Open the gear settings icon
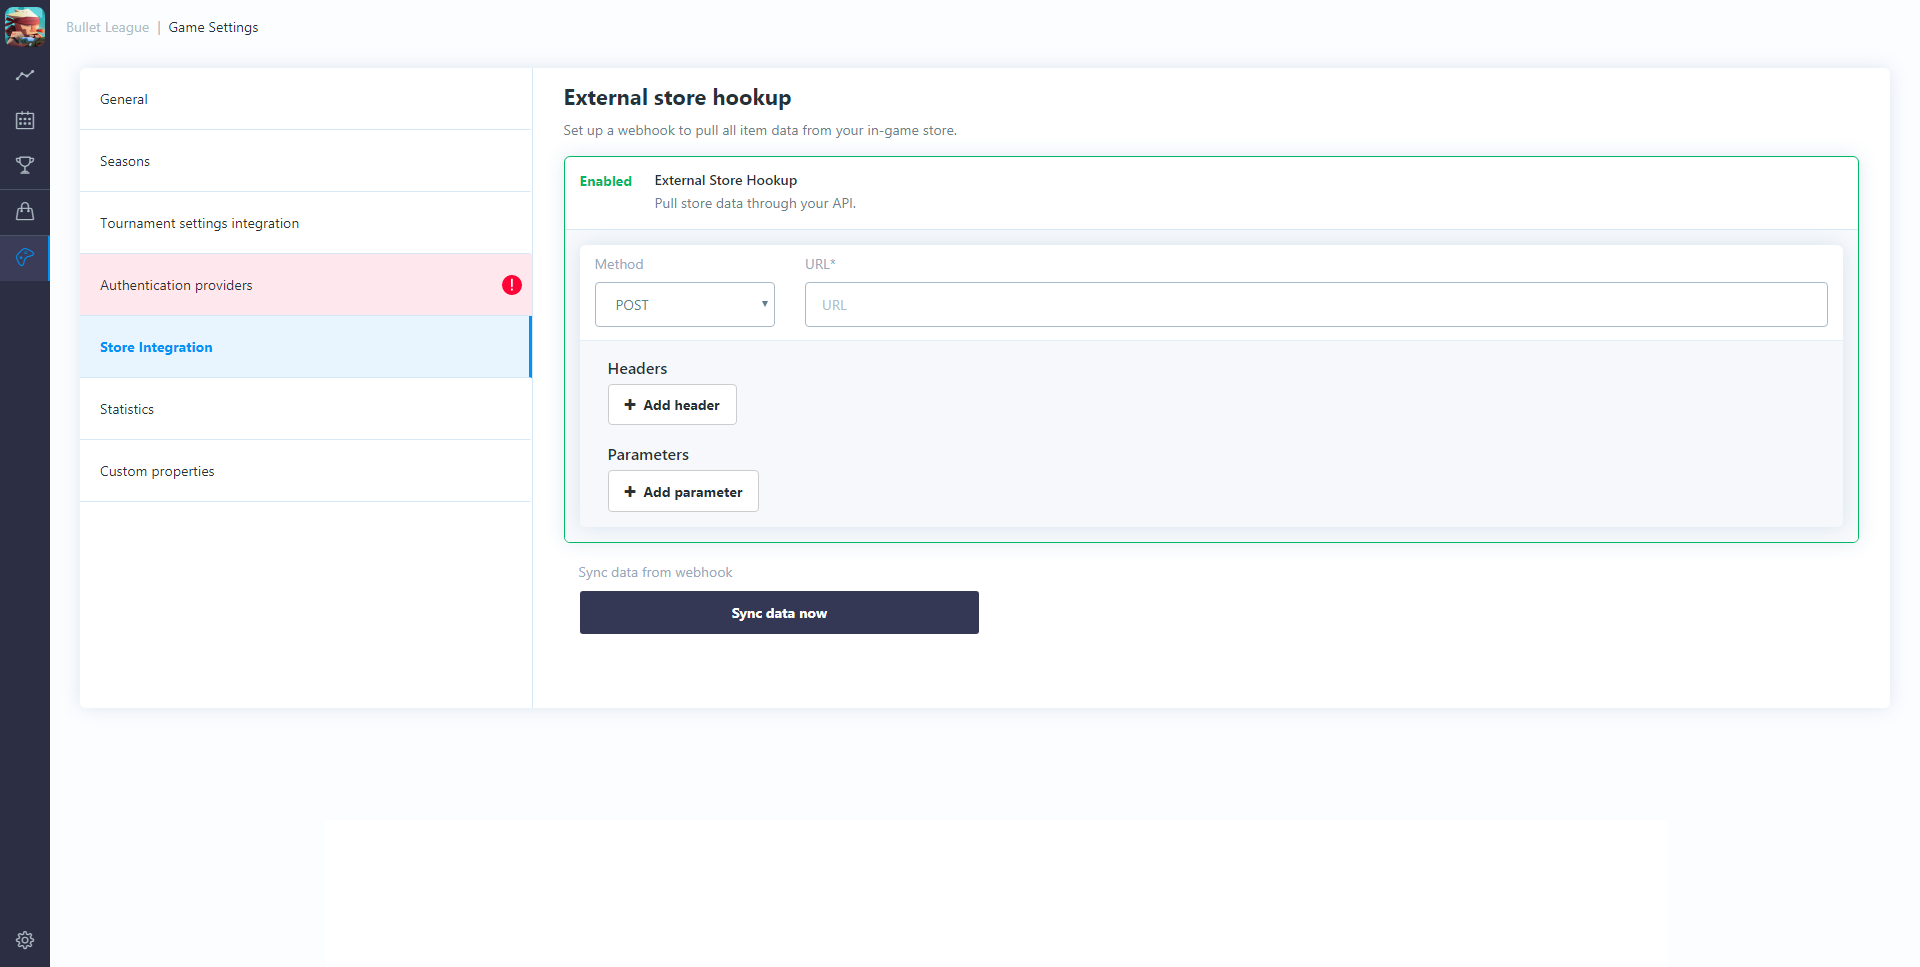The image size is (1920, 967). pyautogui.click(x=25, y=940)
